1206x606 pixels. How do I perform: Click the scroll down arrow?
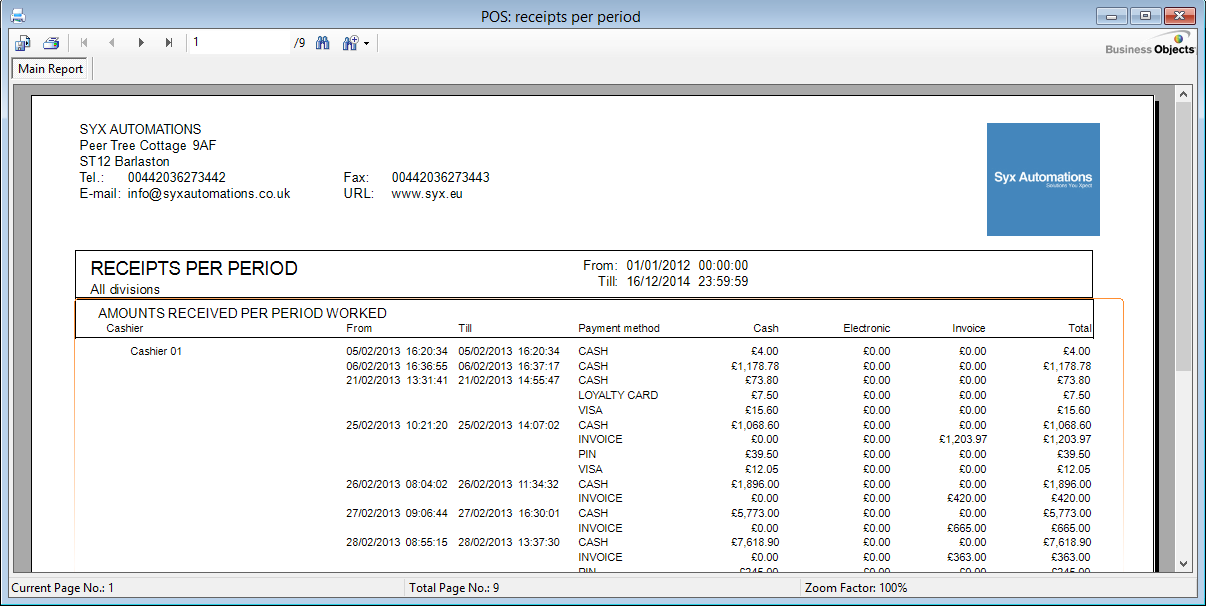click(x=1183, y=564)
